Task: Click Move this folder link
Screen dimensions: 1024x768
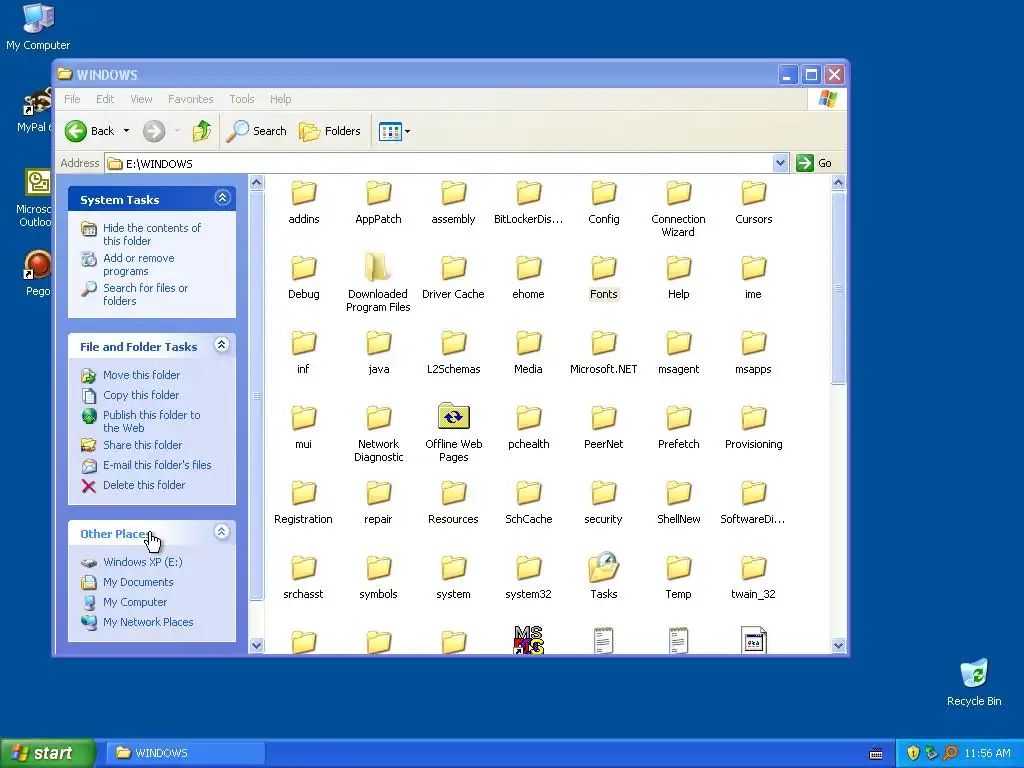Action: 141,375
